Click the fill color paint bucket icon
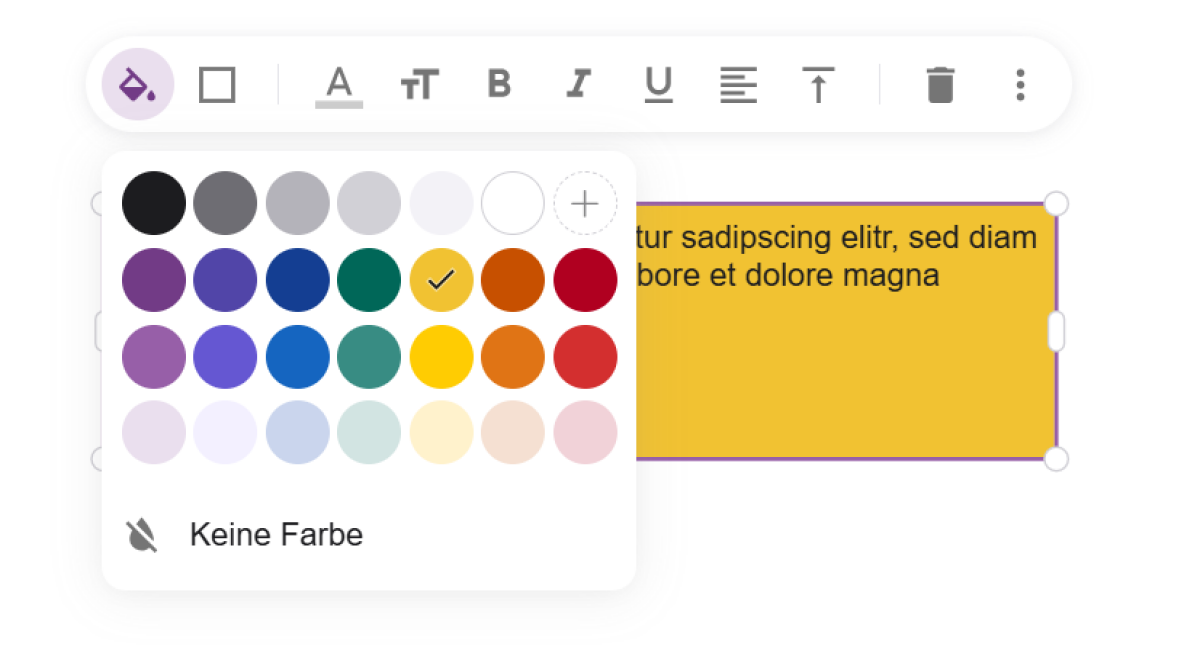This screenshot has height=663, width=1200. 138,84
